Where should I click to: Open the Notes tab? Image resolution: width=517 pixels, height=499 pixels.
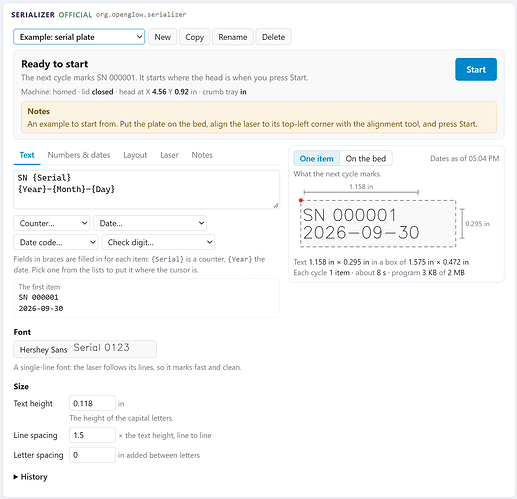tap(202, 155)
